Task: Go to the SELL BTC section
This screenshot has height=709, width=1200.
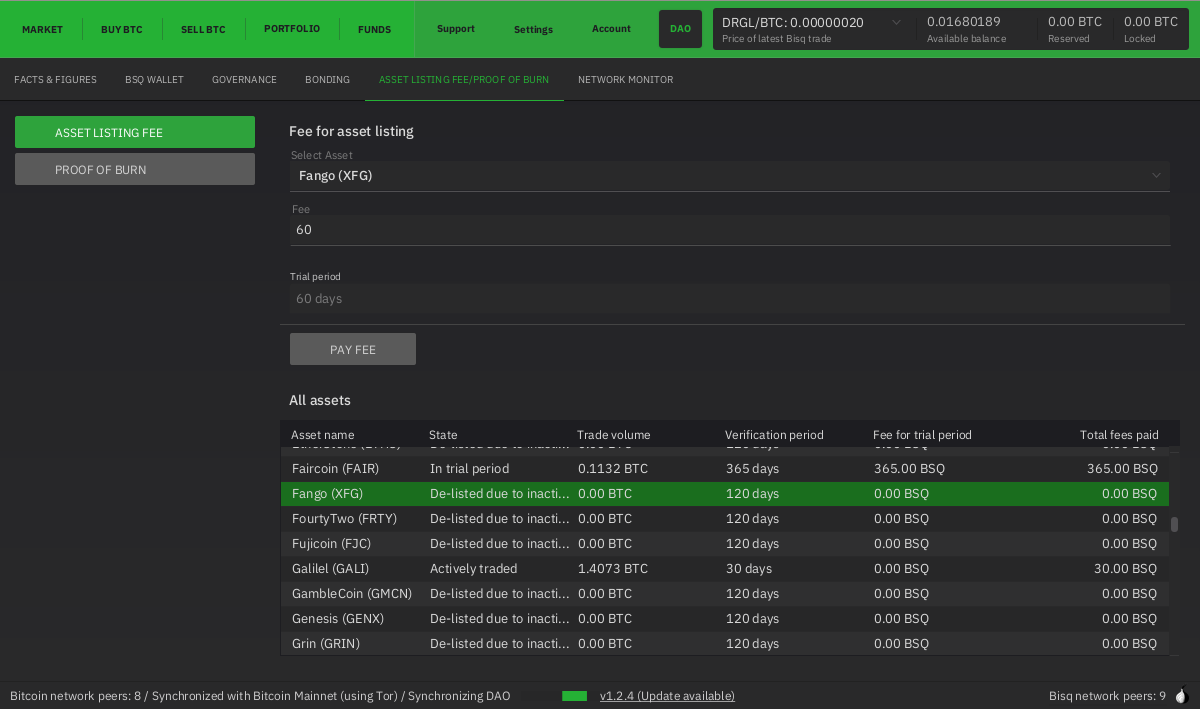Action: 203,30
